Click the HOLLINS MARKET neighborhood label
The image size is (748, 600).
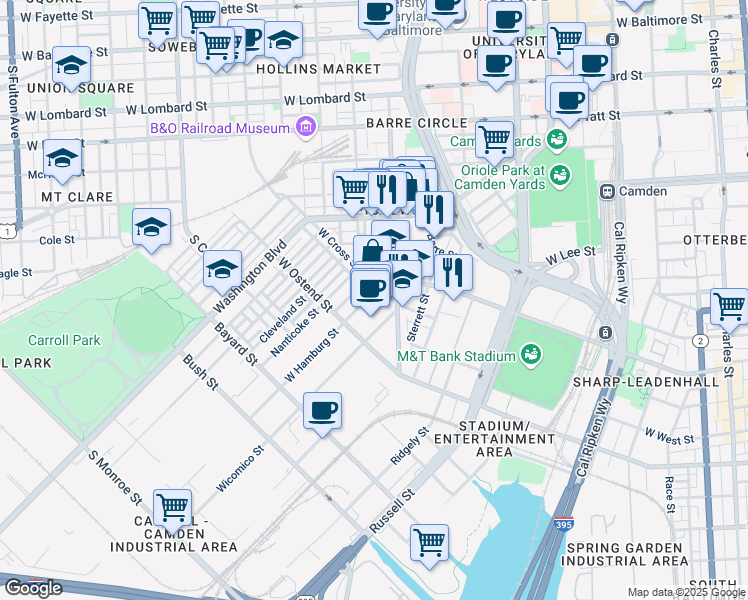[319, 69]
